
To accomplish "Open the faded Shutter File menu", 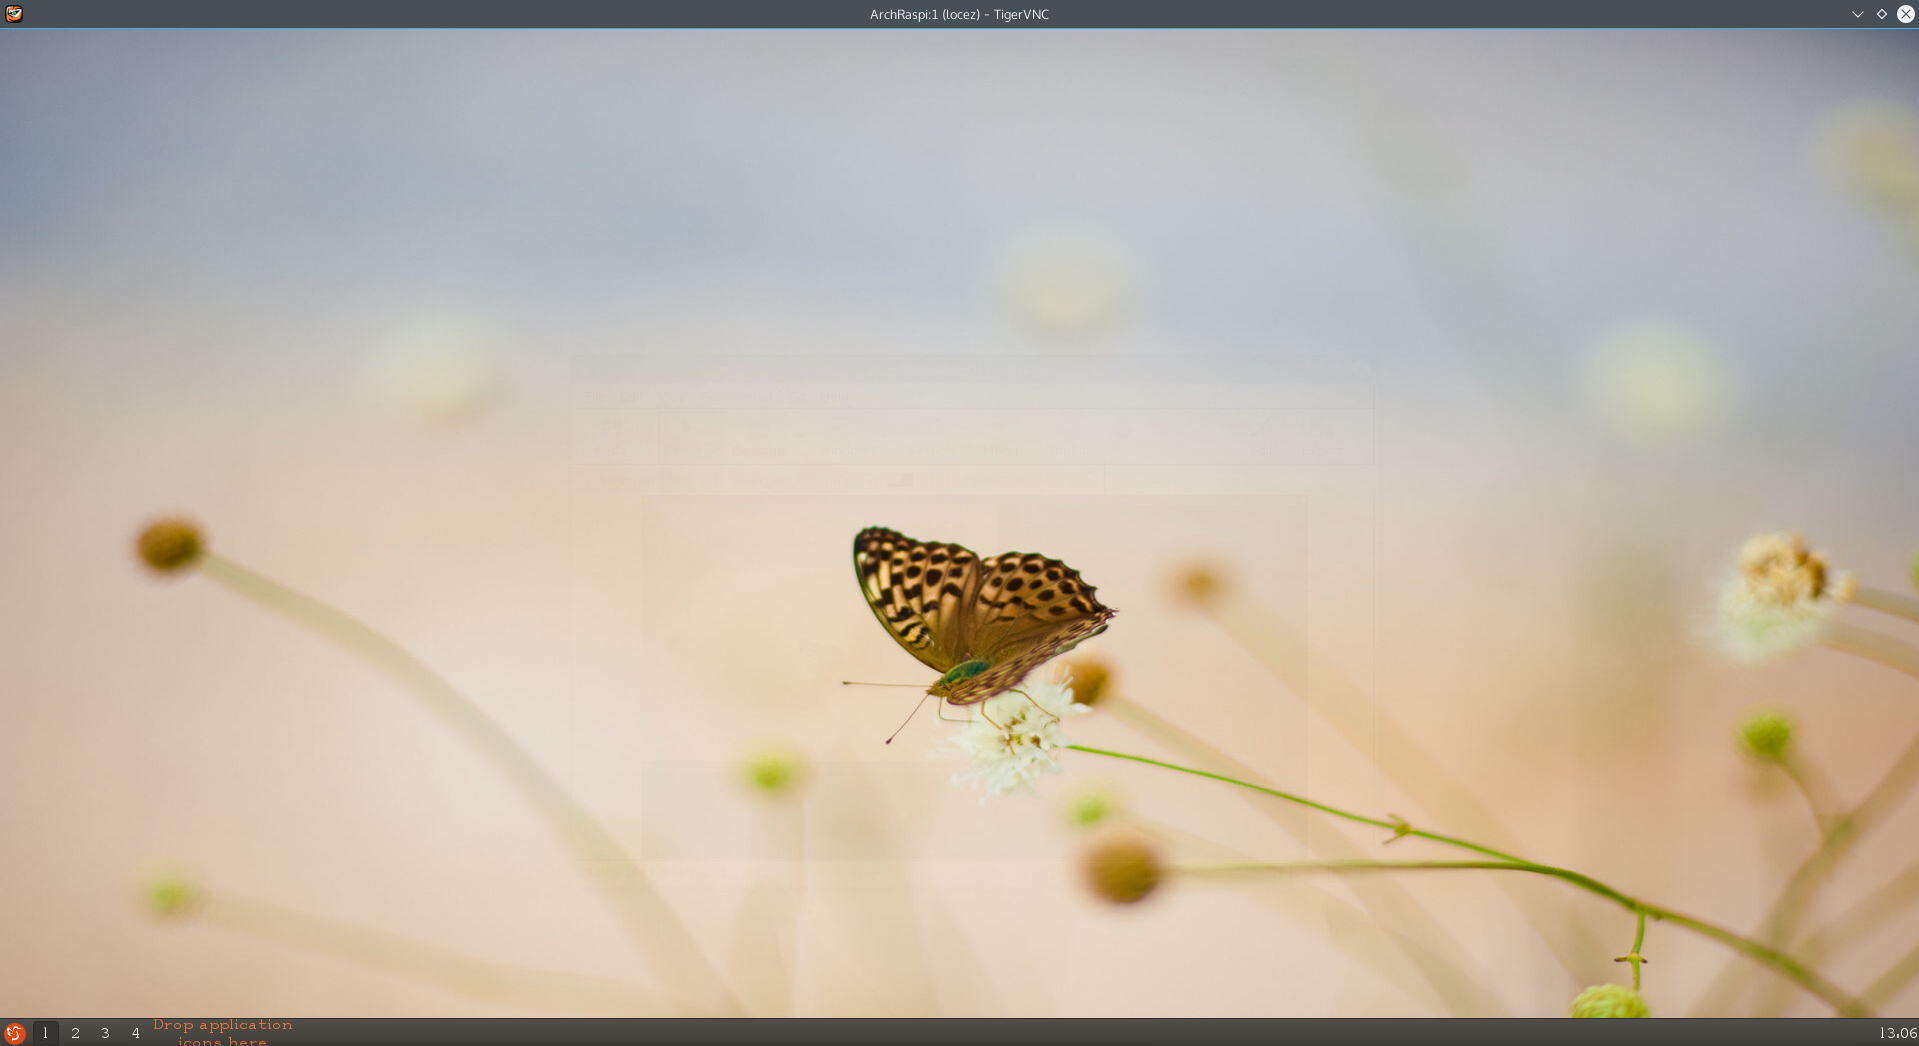I will [595, 397].
